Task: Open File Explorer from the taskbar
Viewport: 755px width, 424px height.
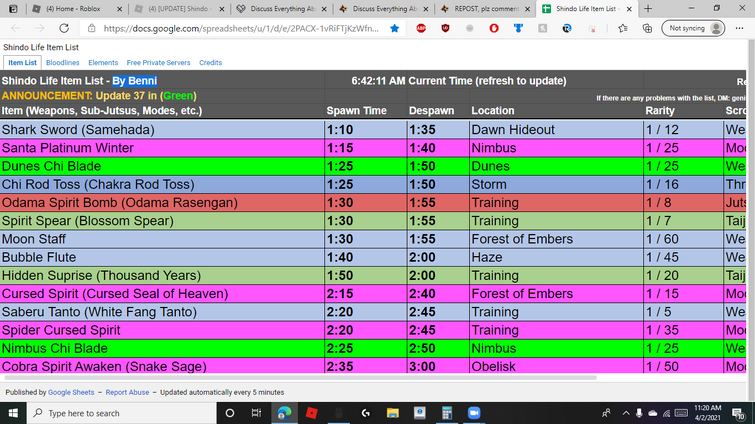Action: 392,413
